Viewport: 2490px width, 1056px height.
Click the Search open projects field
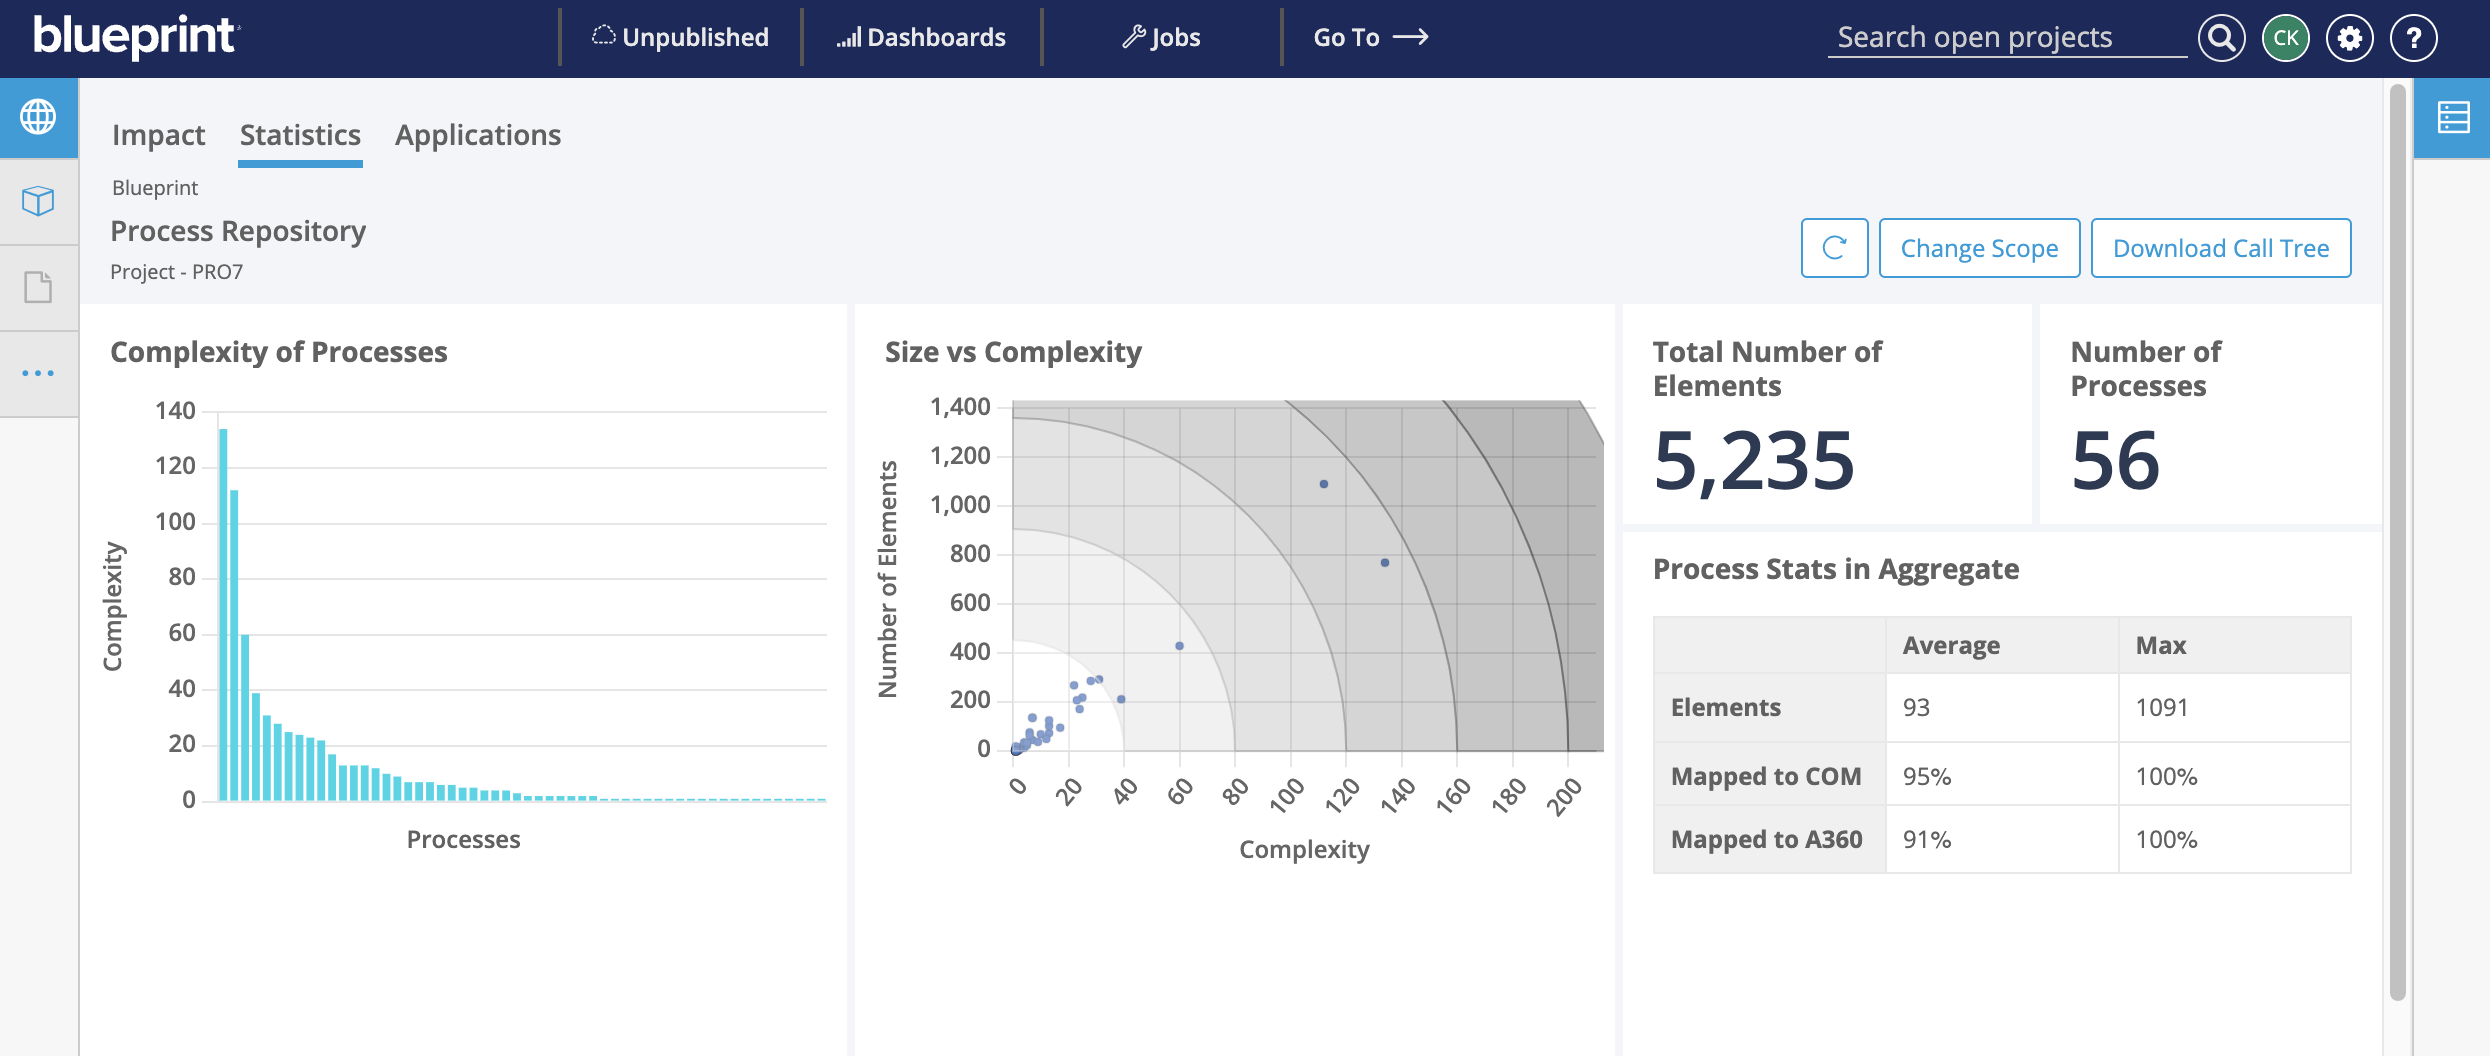(2005, 38)
